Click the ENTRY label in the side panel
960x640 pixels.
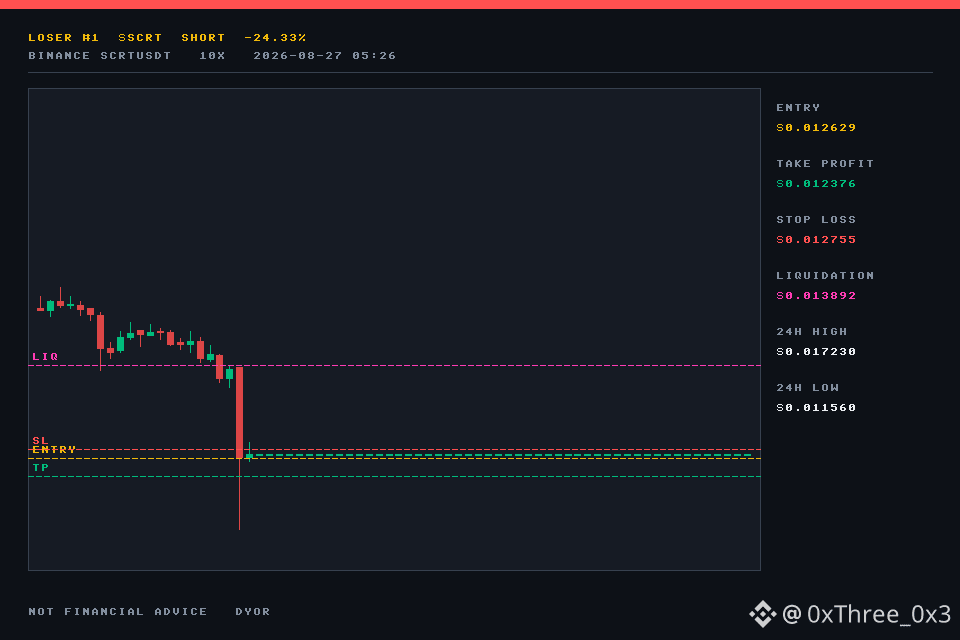[798, 107]
